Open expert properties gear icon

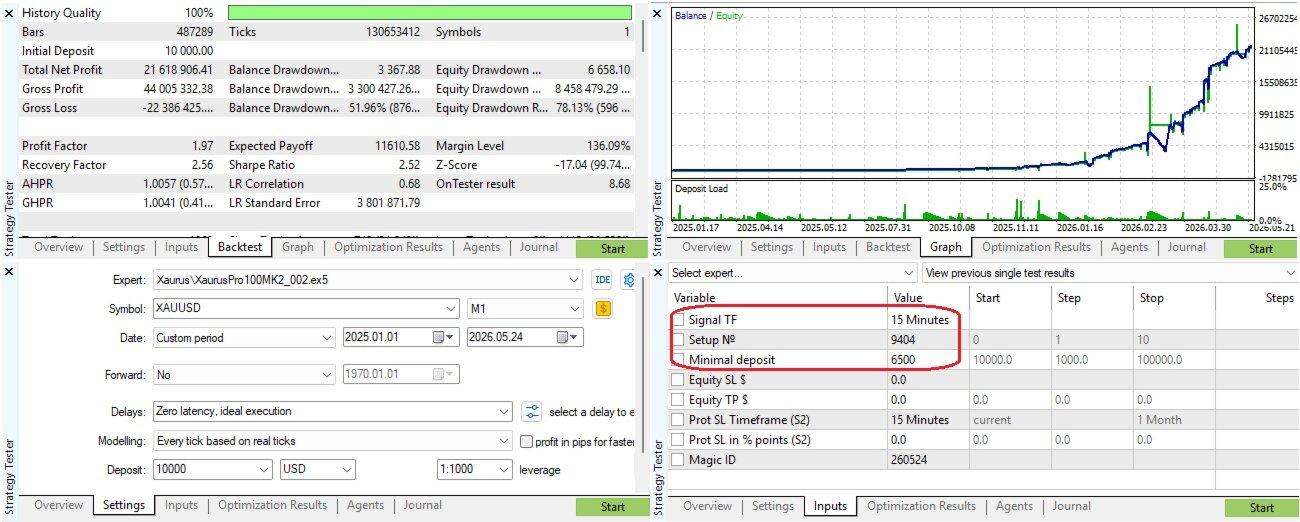point(629,280)
